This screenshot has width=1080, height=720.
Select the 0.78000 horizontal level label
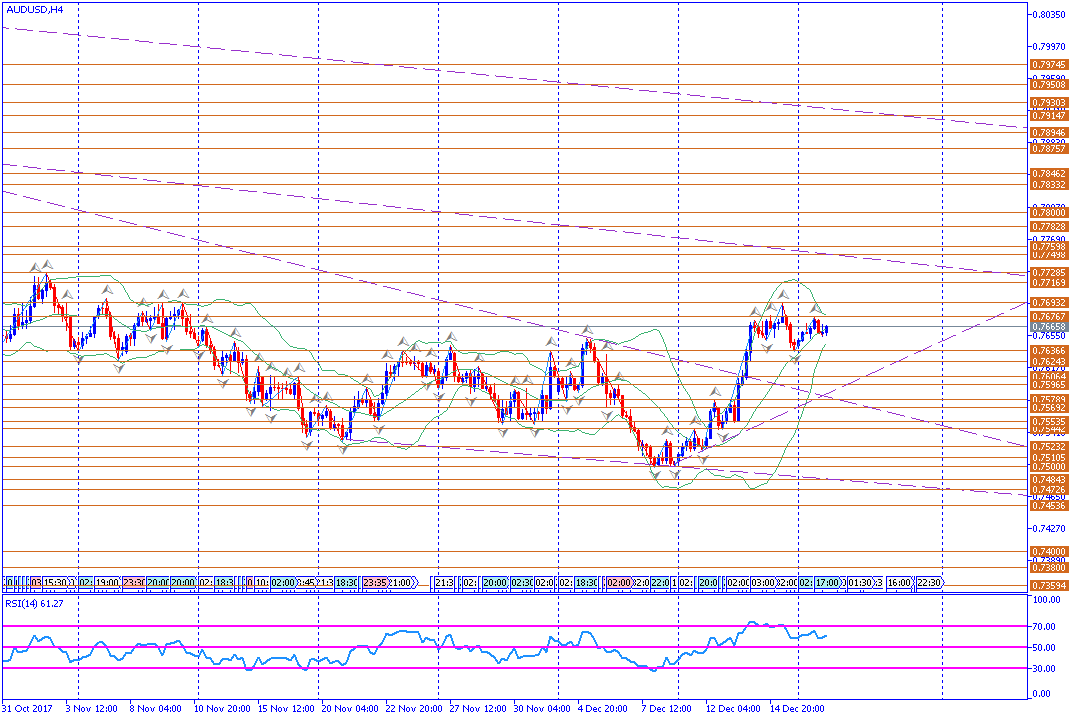[1050, 212]
